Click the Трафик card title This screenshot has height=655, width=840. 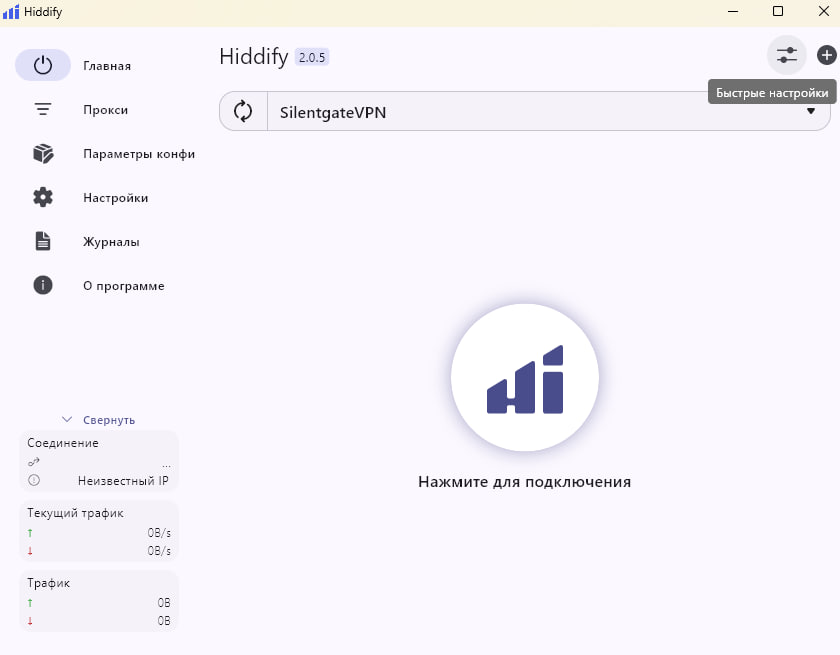click(x=48, y=583)
